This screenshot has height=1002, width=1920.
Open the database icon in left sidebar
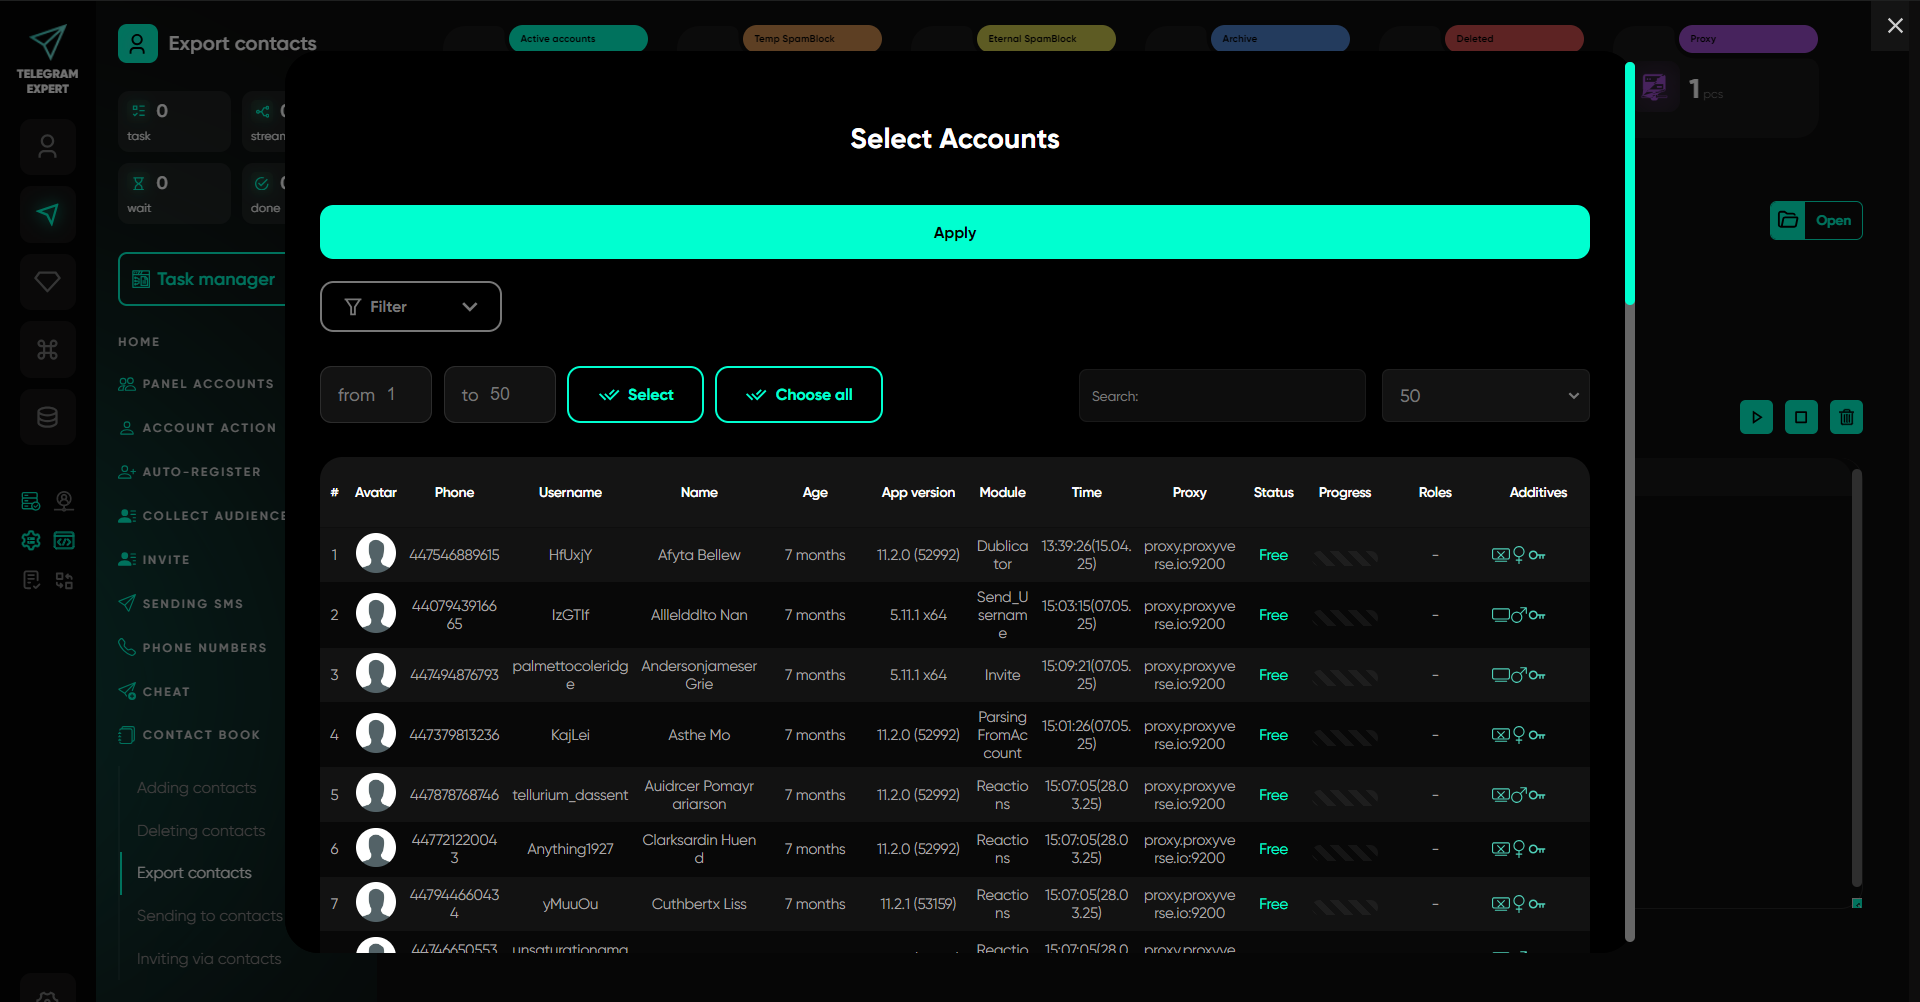[x=47, y=417]
